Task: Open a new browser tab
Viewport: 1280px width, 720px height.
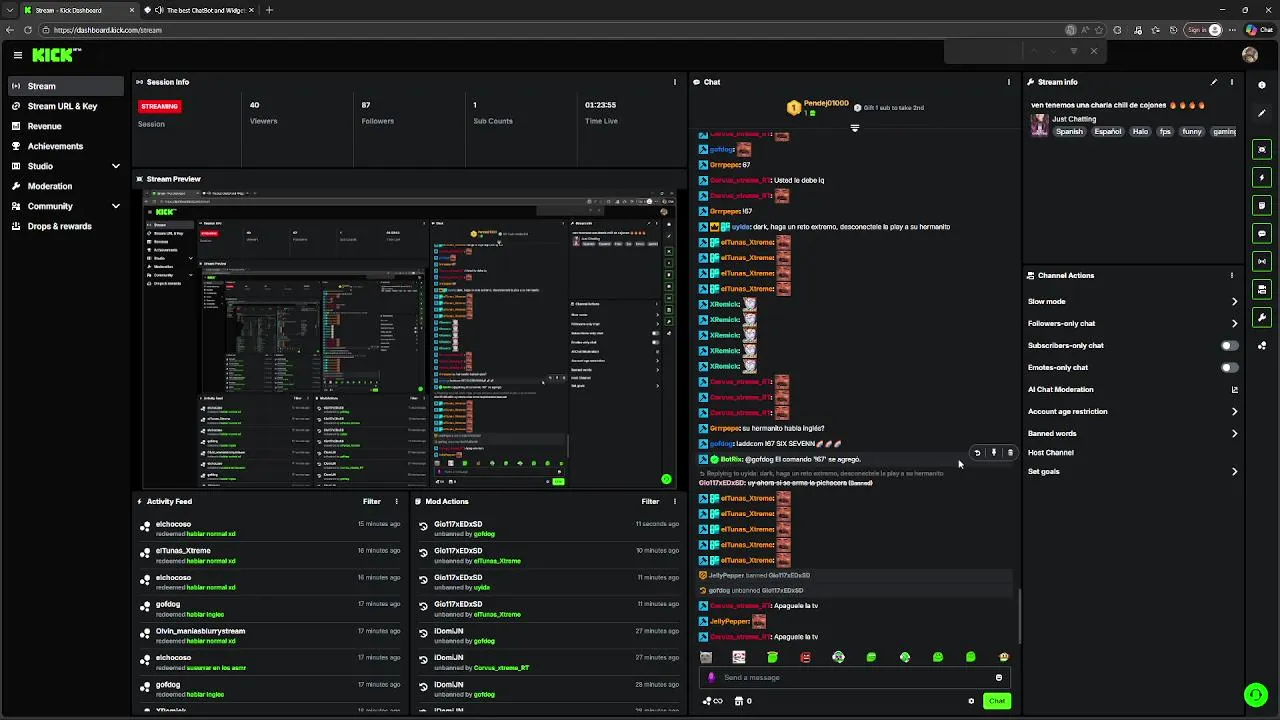Action: click(269, 10)
